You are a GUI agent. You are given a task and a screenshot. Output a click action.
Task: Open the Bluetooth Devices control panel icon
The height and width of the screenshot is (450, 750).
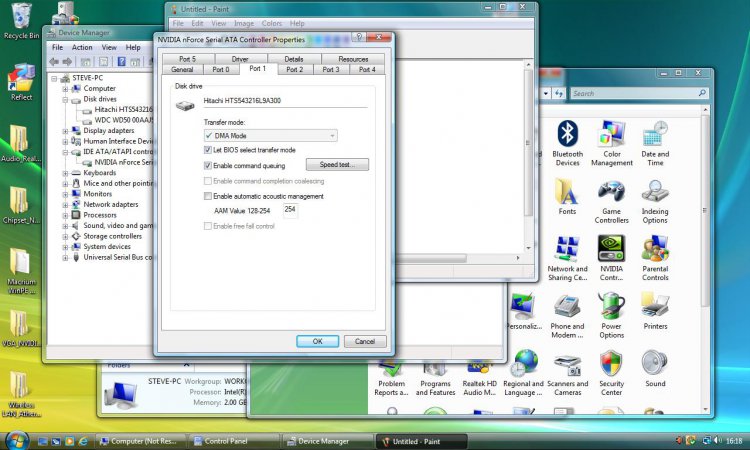[x=567, y=143]
